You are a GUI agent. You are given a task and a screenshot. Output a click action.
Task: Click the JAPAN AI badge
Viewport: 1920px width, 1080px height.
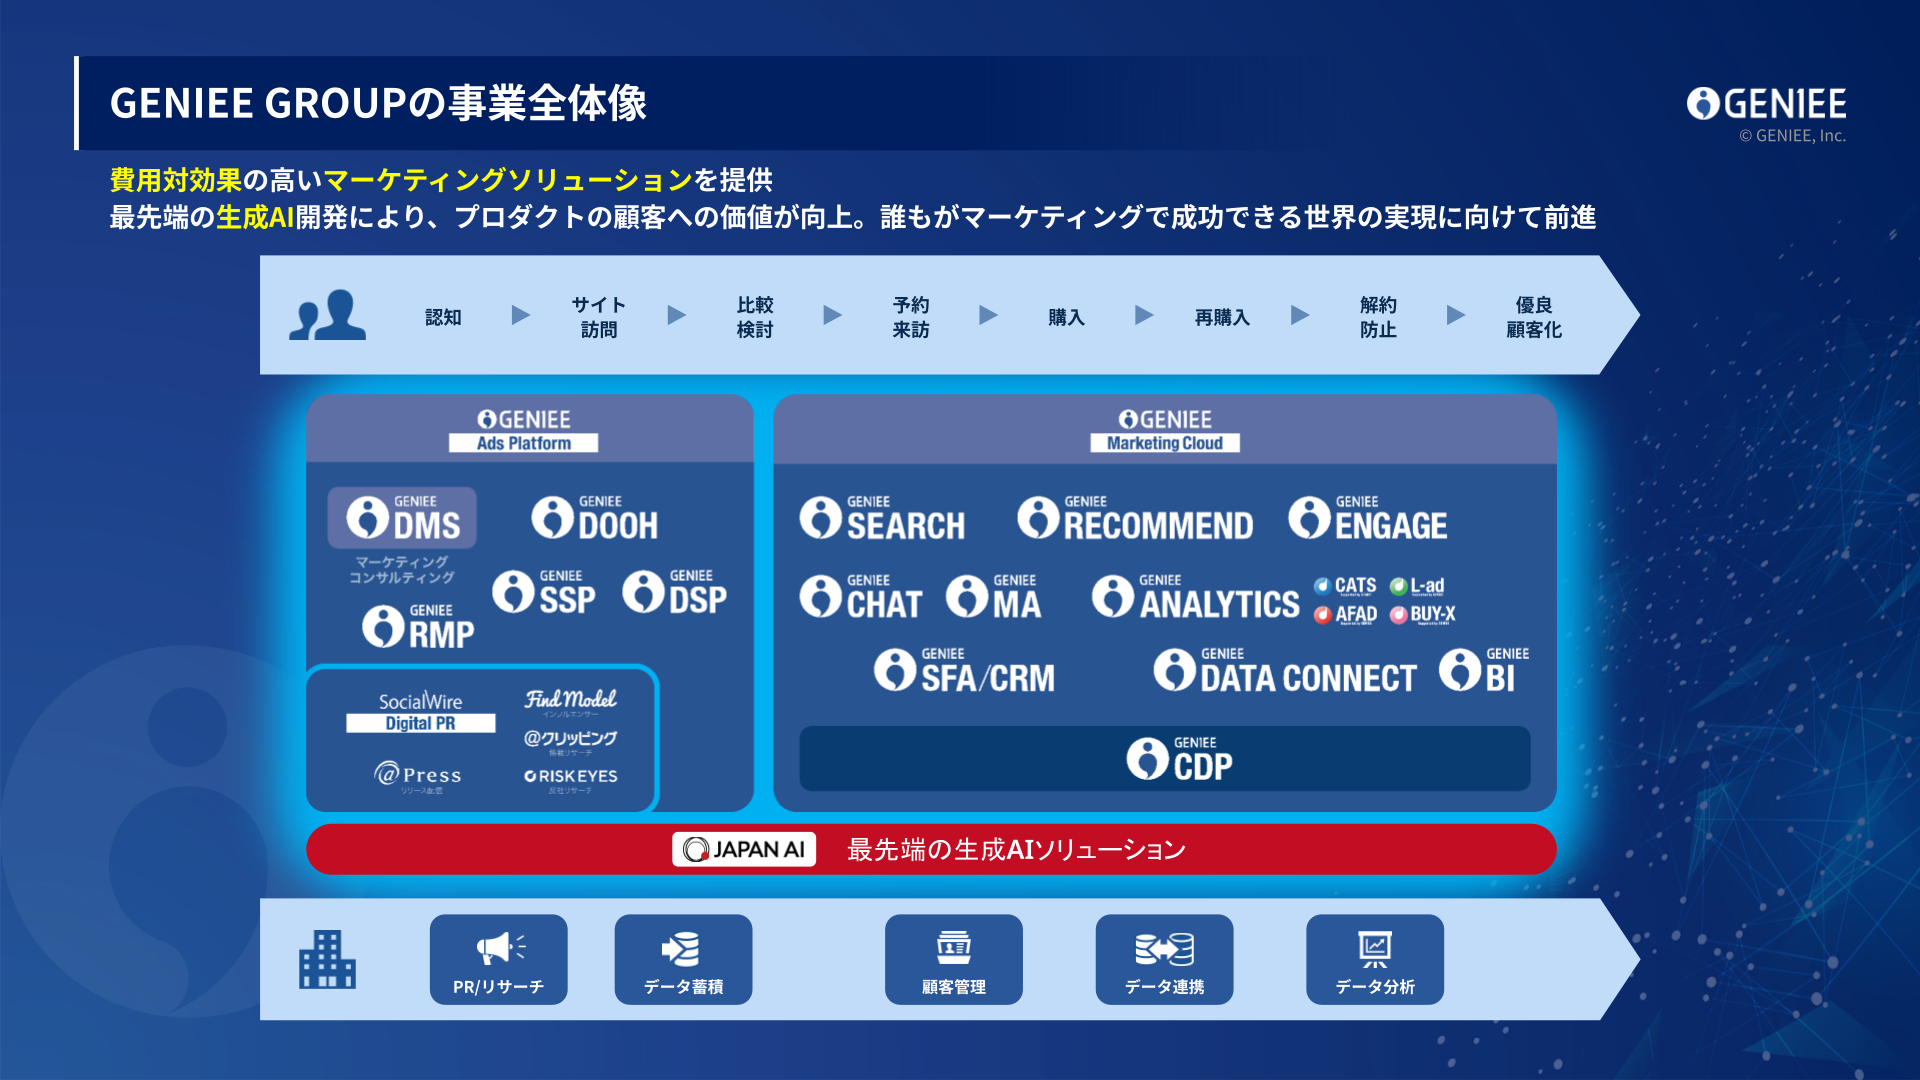(x=744, y=849)
